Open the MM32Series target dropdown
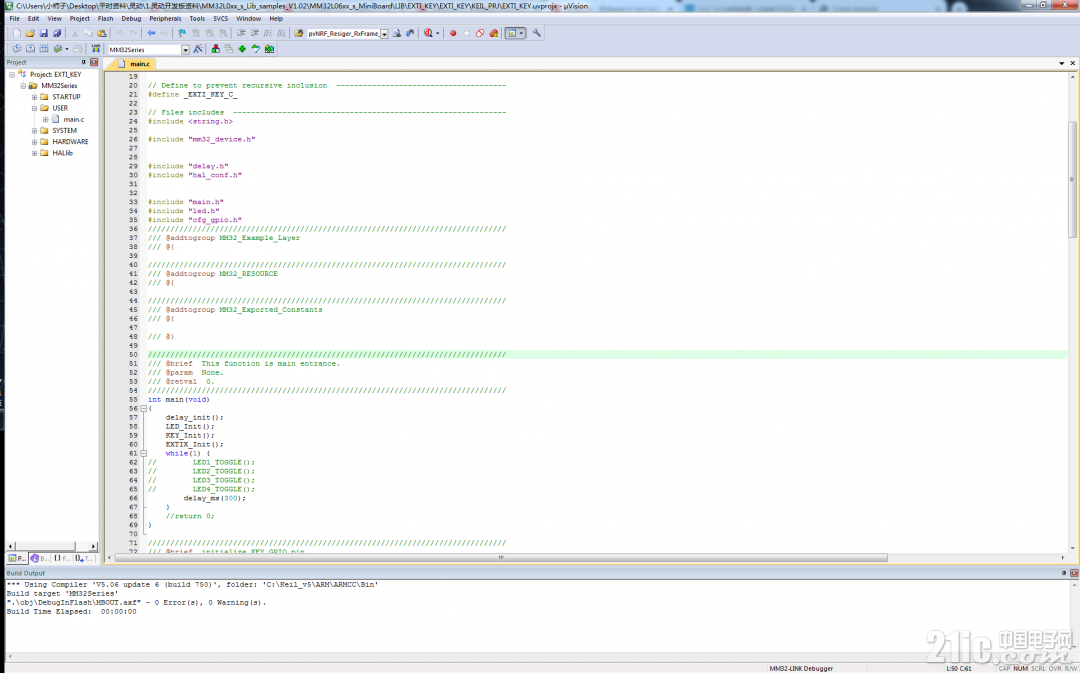 (185, 50)
